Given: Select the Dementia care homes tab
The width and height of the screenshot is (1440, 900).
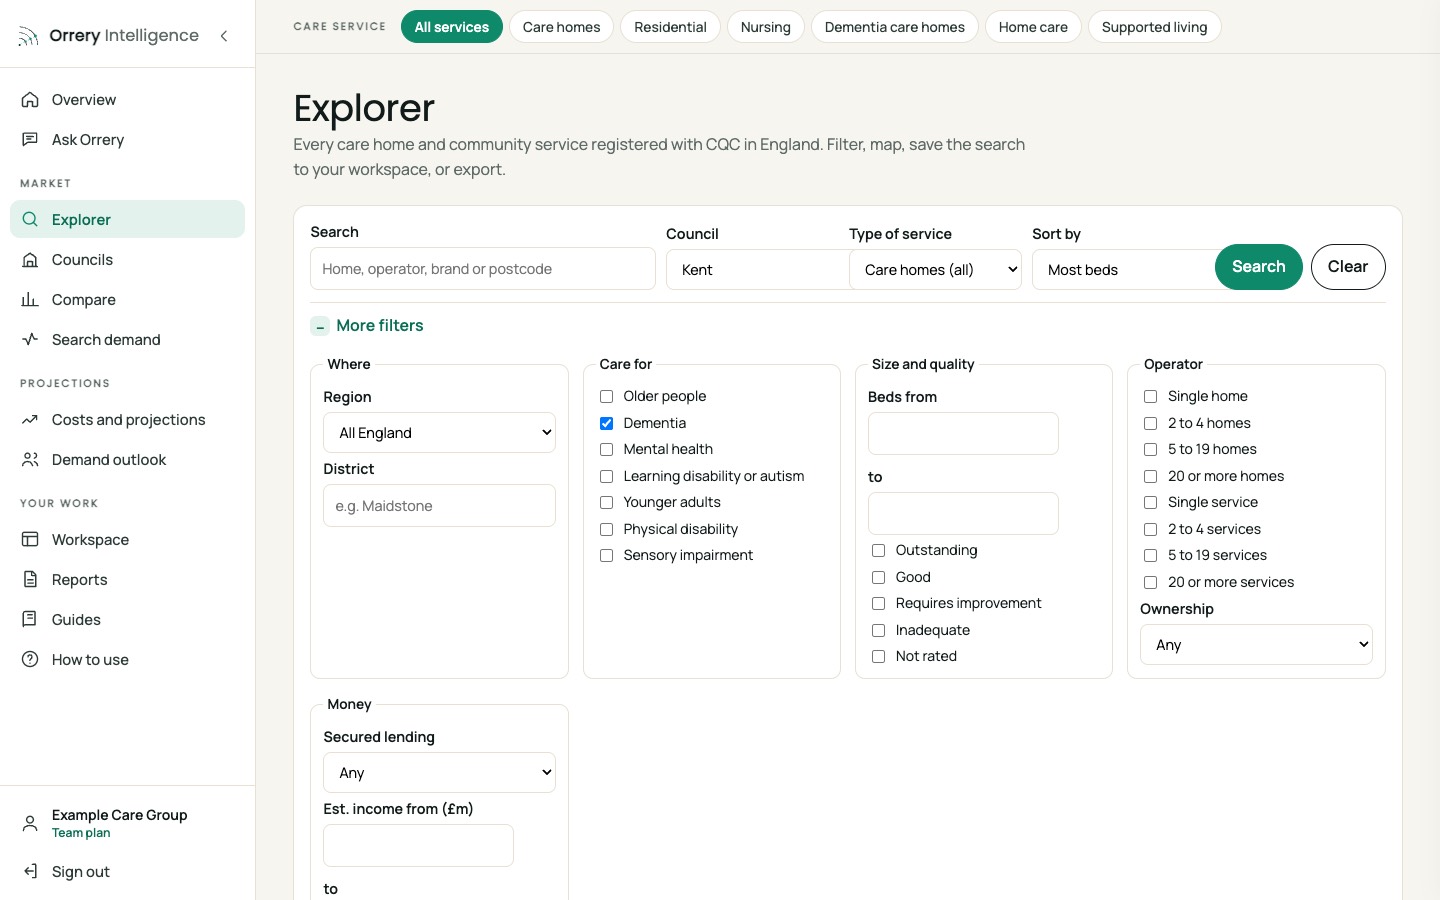Looking at the screenshot, I should coord(895,27).
